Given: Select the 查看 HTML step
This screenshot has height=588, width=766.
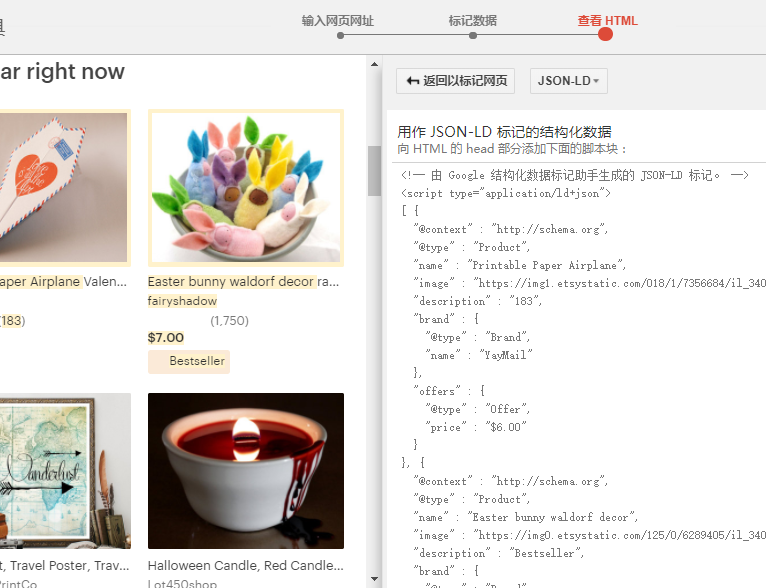Looking at the screenshot, I should (x=606, y=20).
